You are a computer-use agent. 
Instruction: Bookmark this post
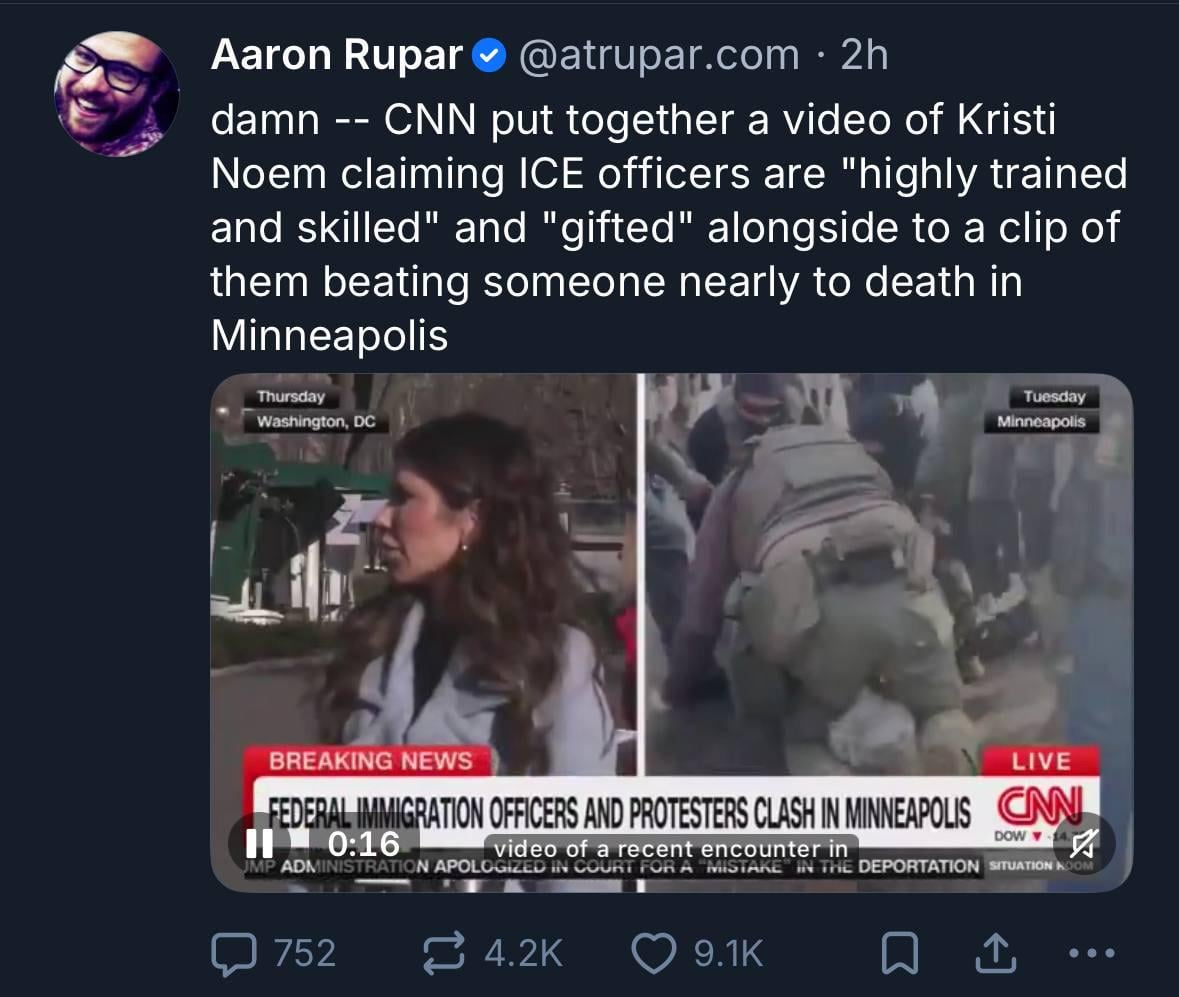[x=899, y=953]
